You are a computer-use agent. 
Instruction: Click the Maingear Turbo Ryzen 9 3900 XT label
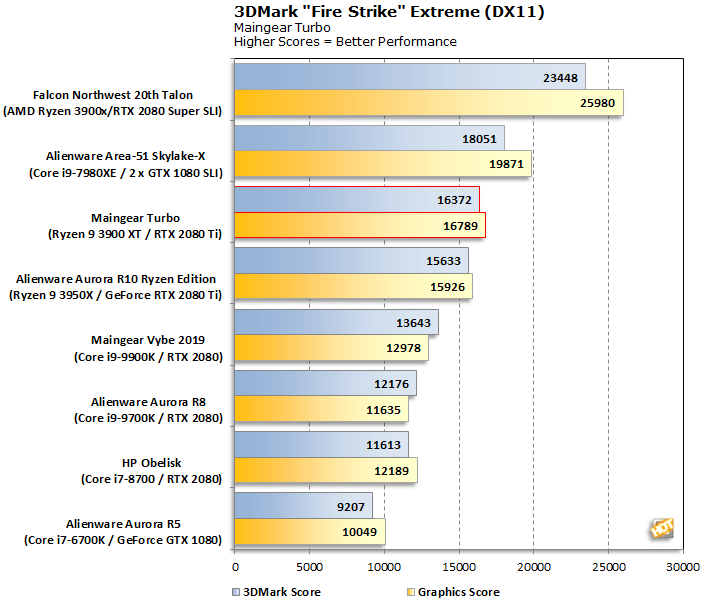(135, 226)
